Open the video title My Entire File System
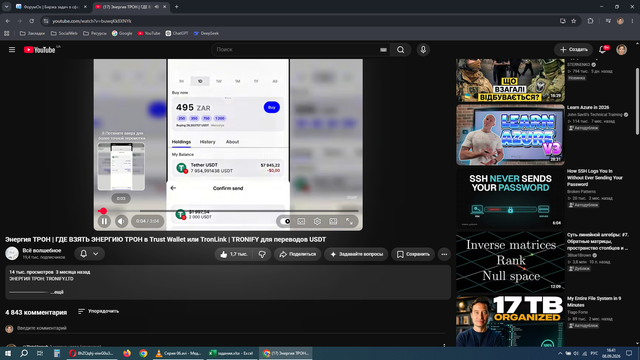This screenshot has width=640, height=360. tap(594, 302)
